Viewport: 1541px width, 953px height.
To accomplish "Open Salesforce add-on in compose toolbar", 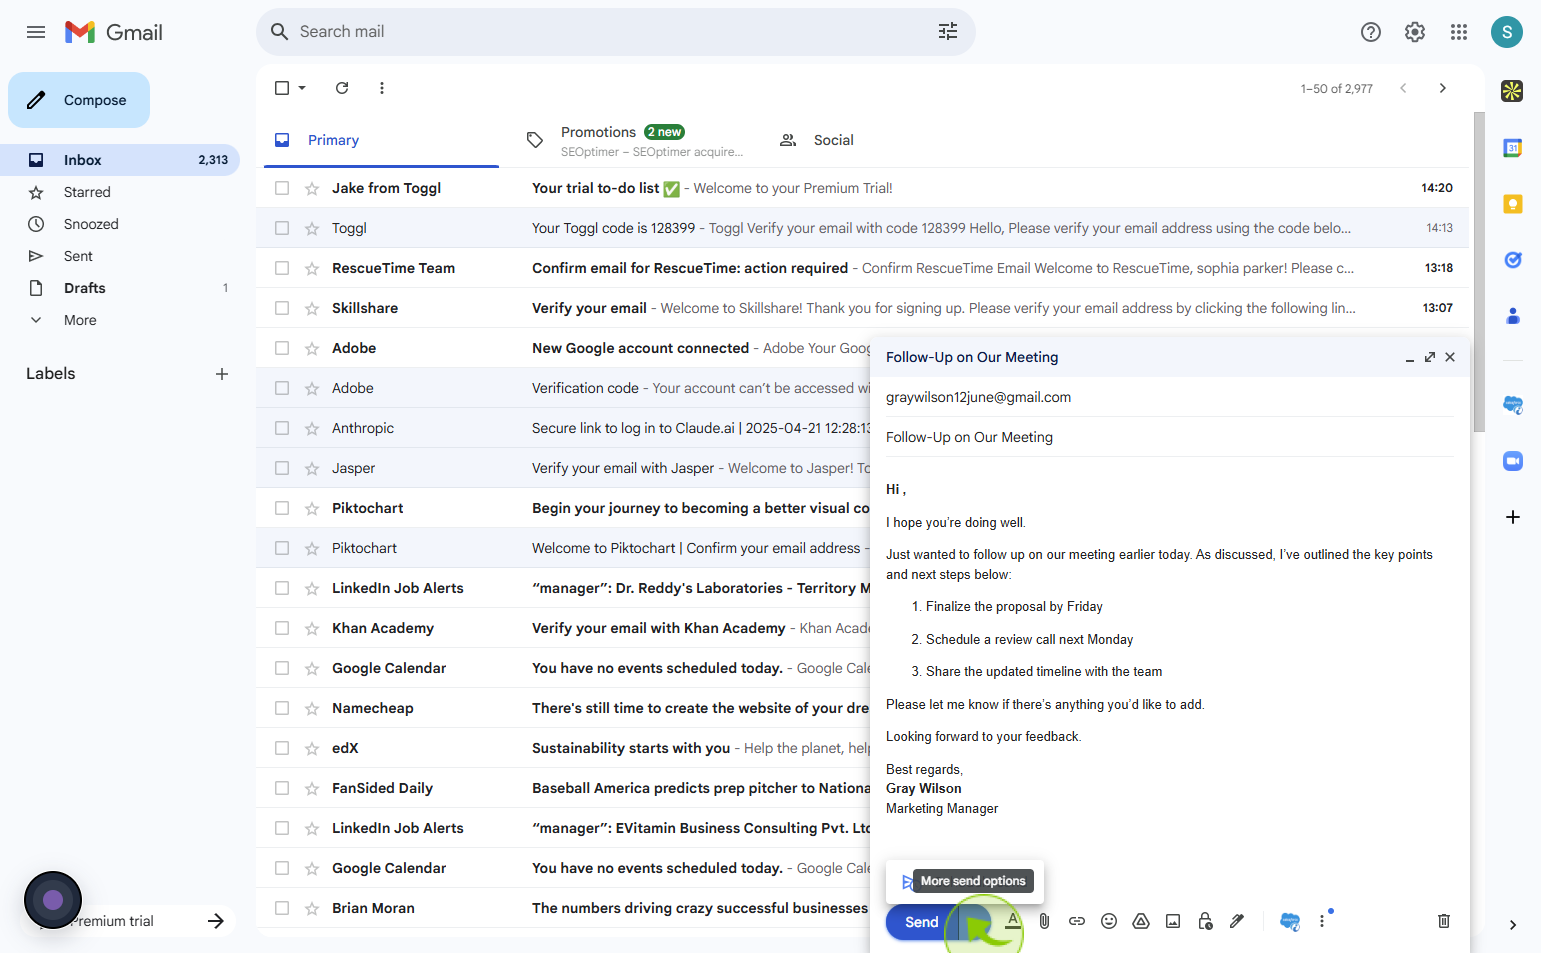I will coord(1290,921).
